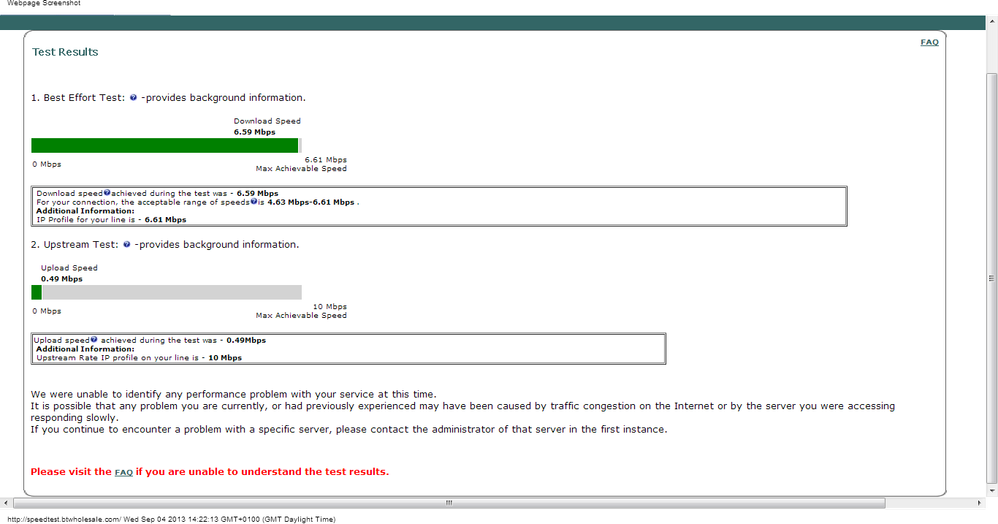This screenshot has height=524, width=998.
Task: Click 'Upstream Rate IP profile' row
Action: click(139, 358)
